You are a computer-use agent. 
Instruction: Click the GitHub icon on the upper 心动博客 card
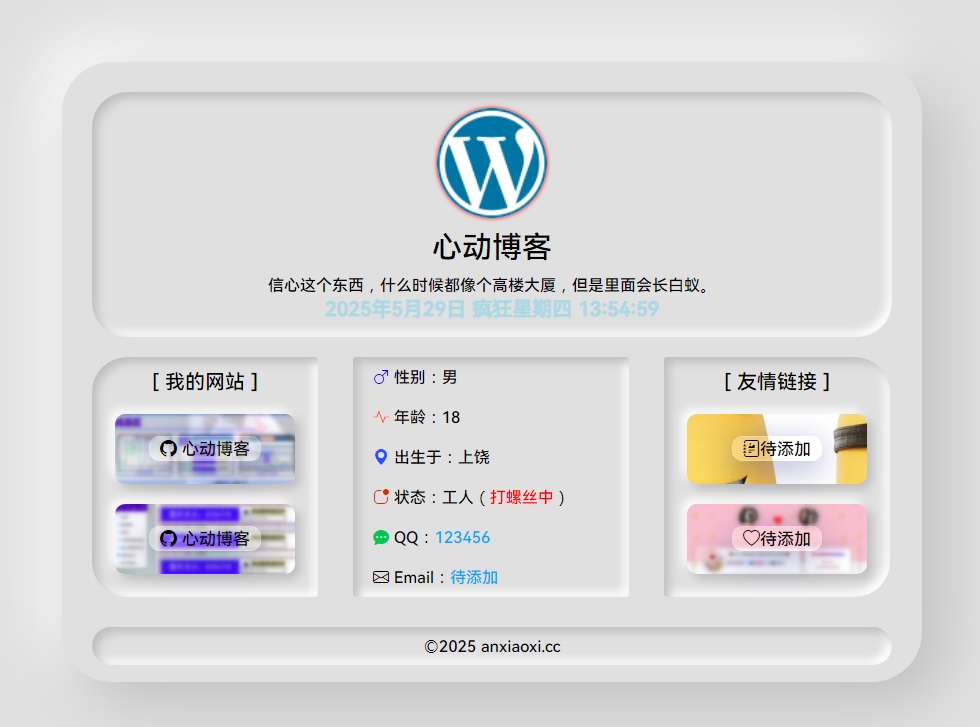[x=168, y=448]
